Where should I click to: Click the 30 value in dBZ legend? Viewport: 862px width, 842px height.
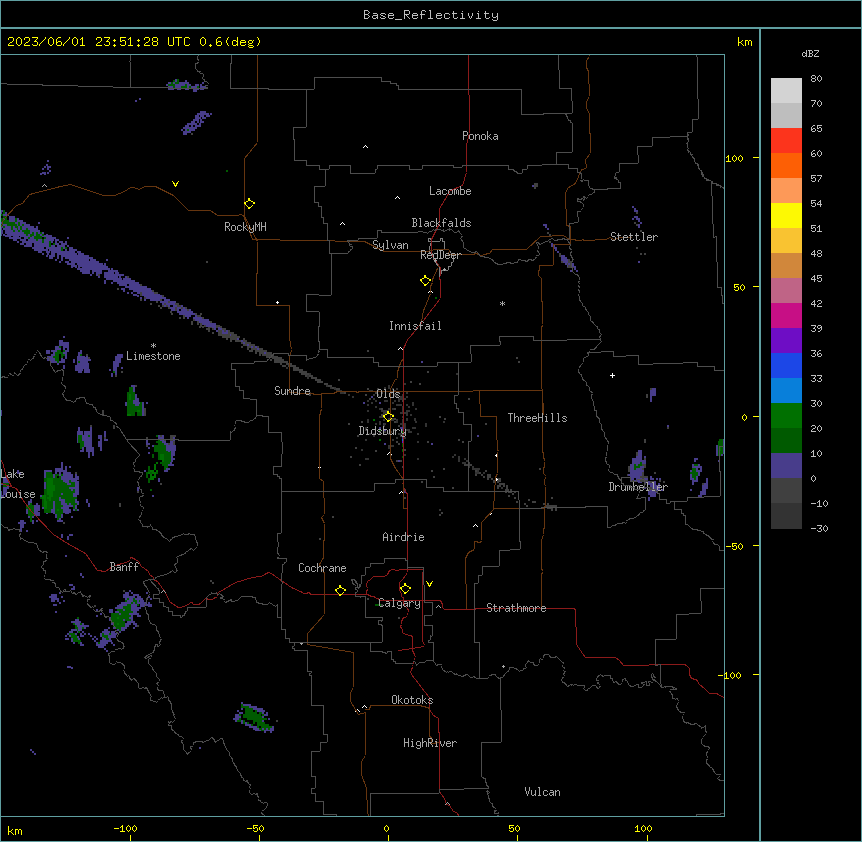(816, 403)
